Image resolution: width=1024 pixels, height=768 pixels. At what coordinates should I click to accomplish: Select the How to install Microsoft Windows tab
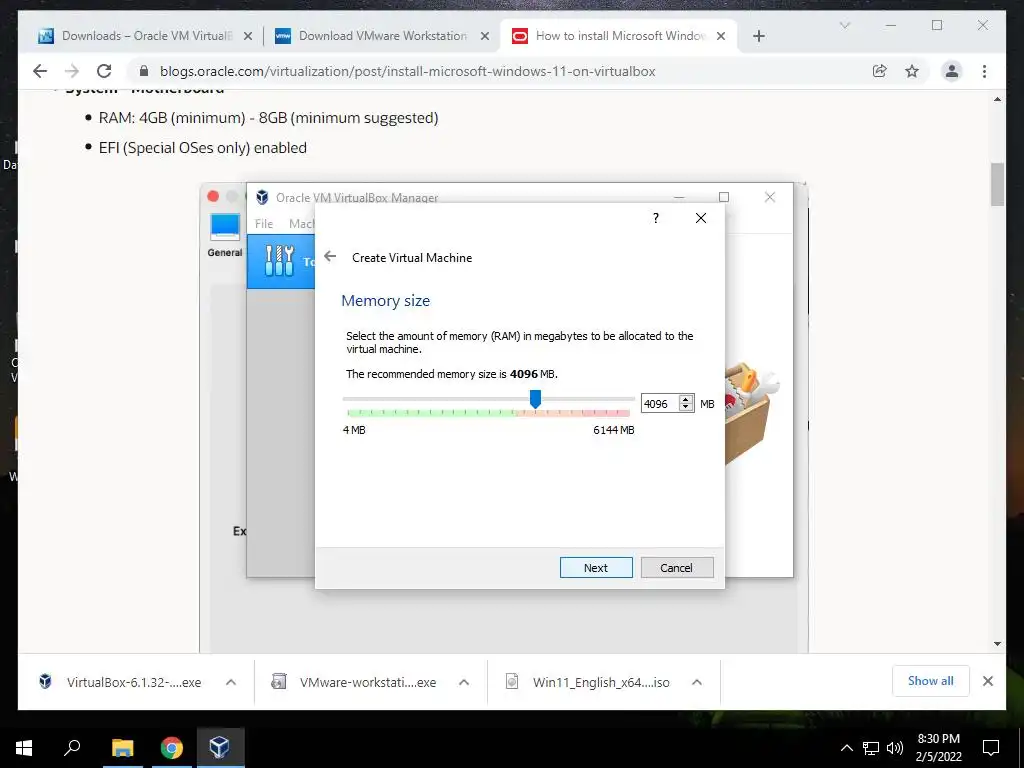click(618, 36)
